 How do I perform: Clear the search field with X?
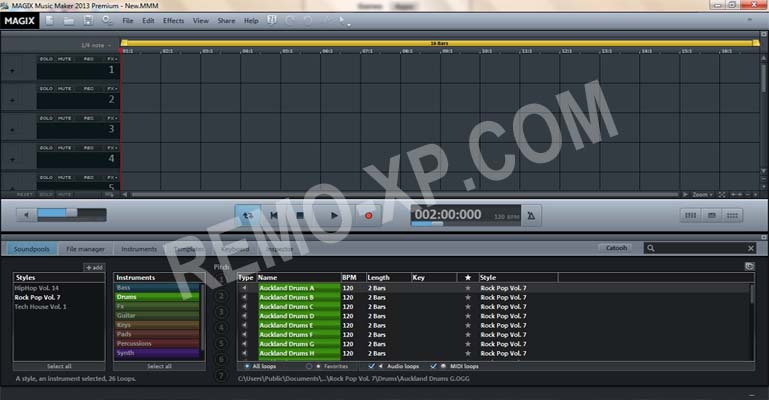(750, 248)
